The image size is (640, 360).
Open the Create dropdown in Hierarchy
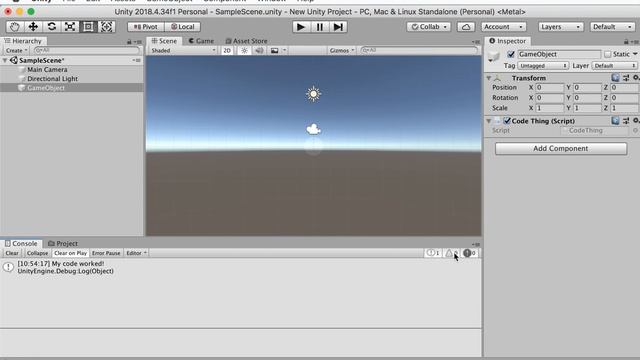[x=17, y=50]
